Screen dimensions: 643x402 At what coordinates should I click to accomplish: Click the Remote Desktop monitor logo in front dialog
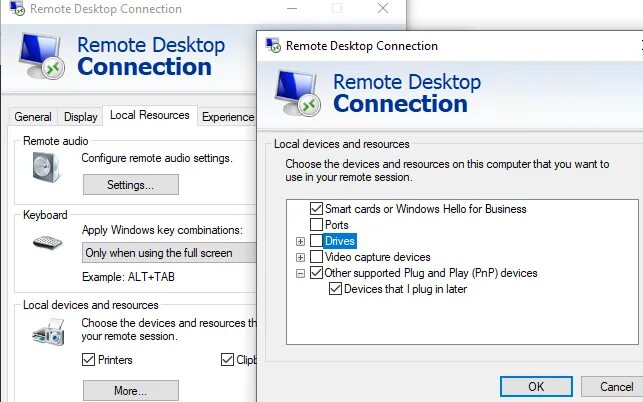coord(297,93)
